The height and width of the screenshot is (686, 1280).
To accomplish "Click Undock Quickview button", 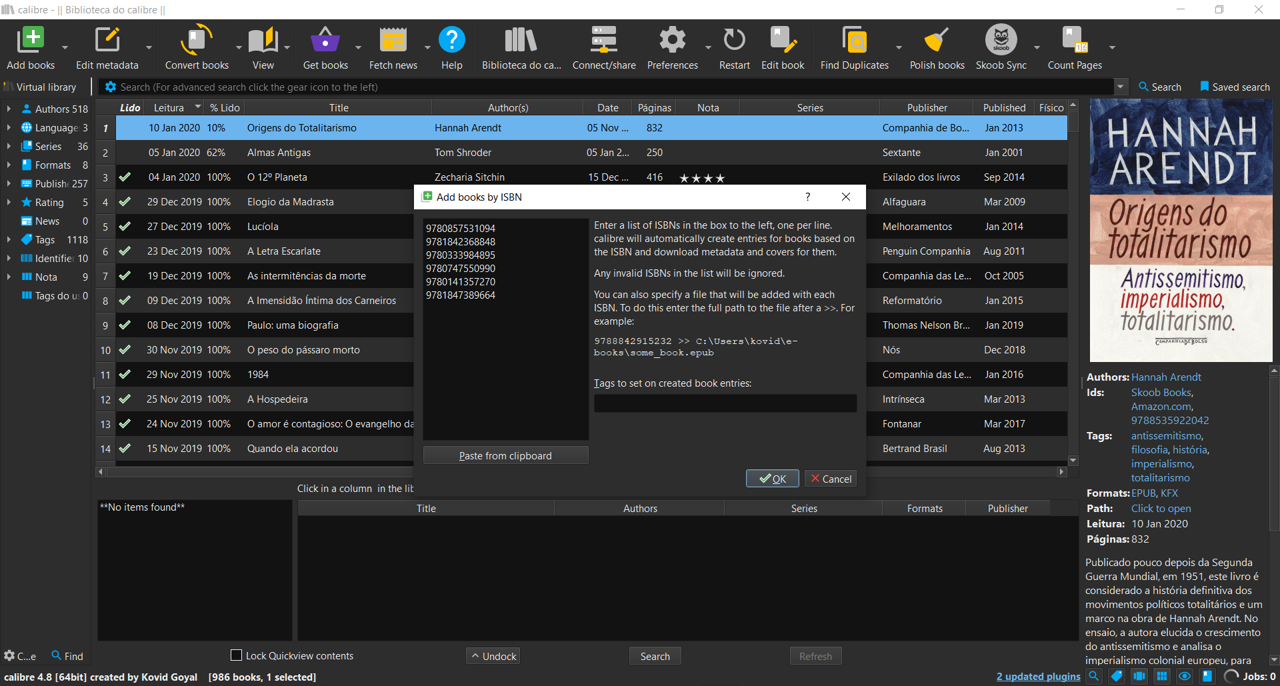I will pyautogui.click(x=493, y=656).
